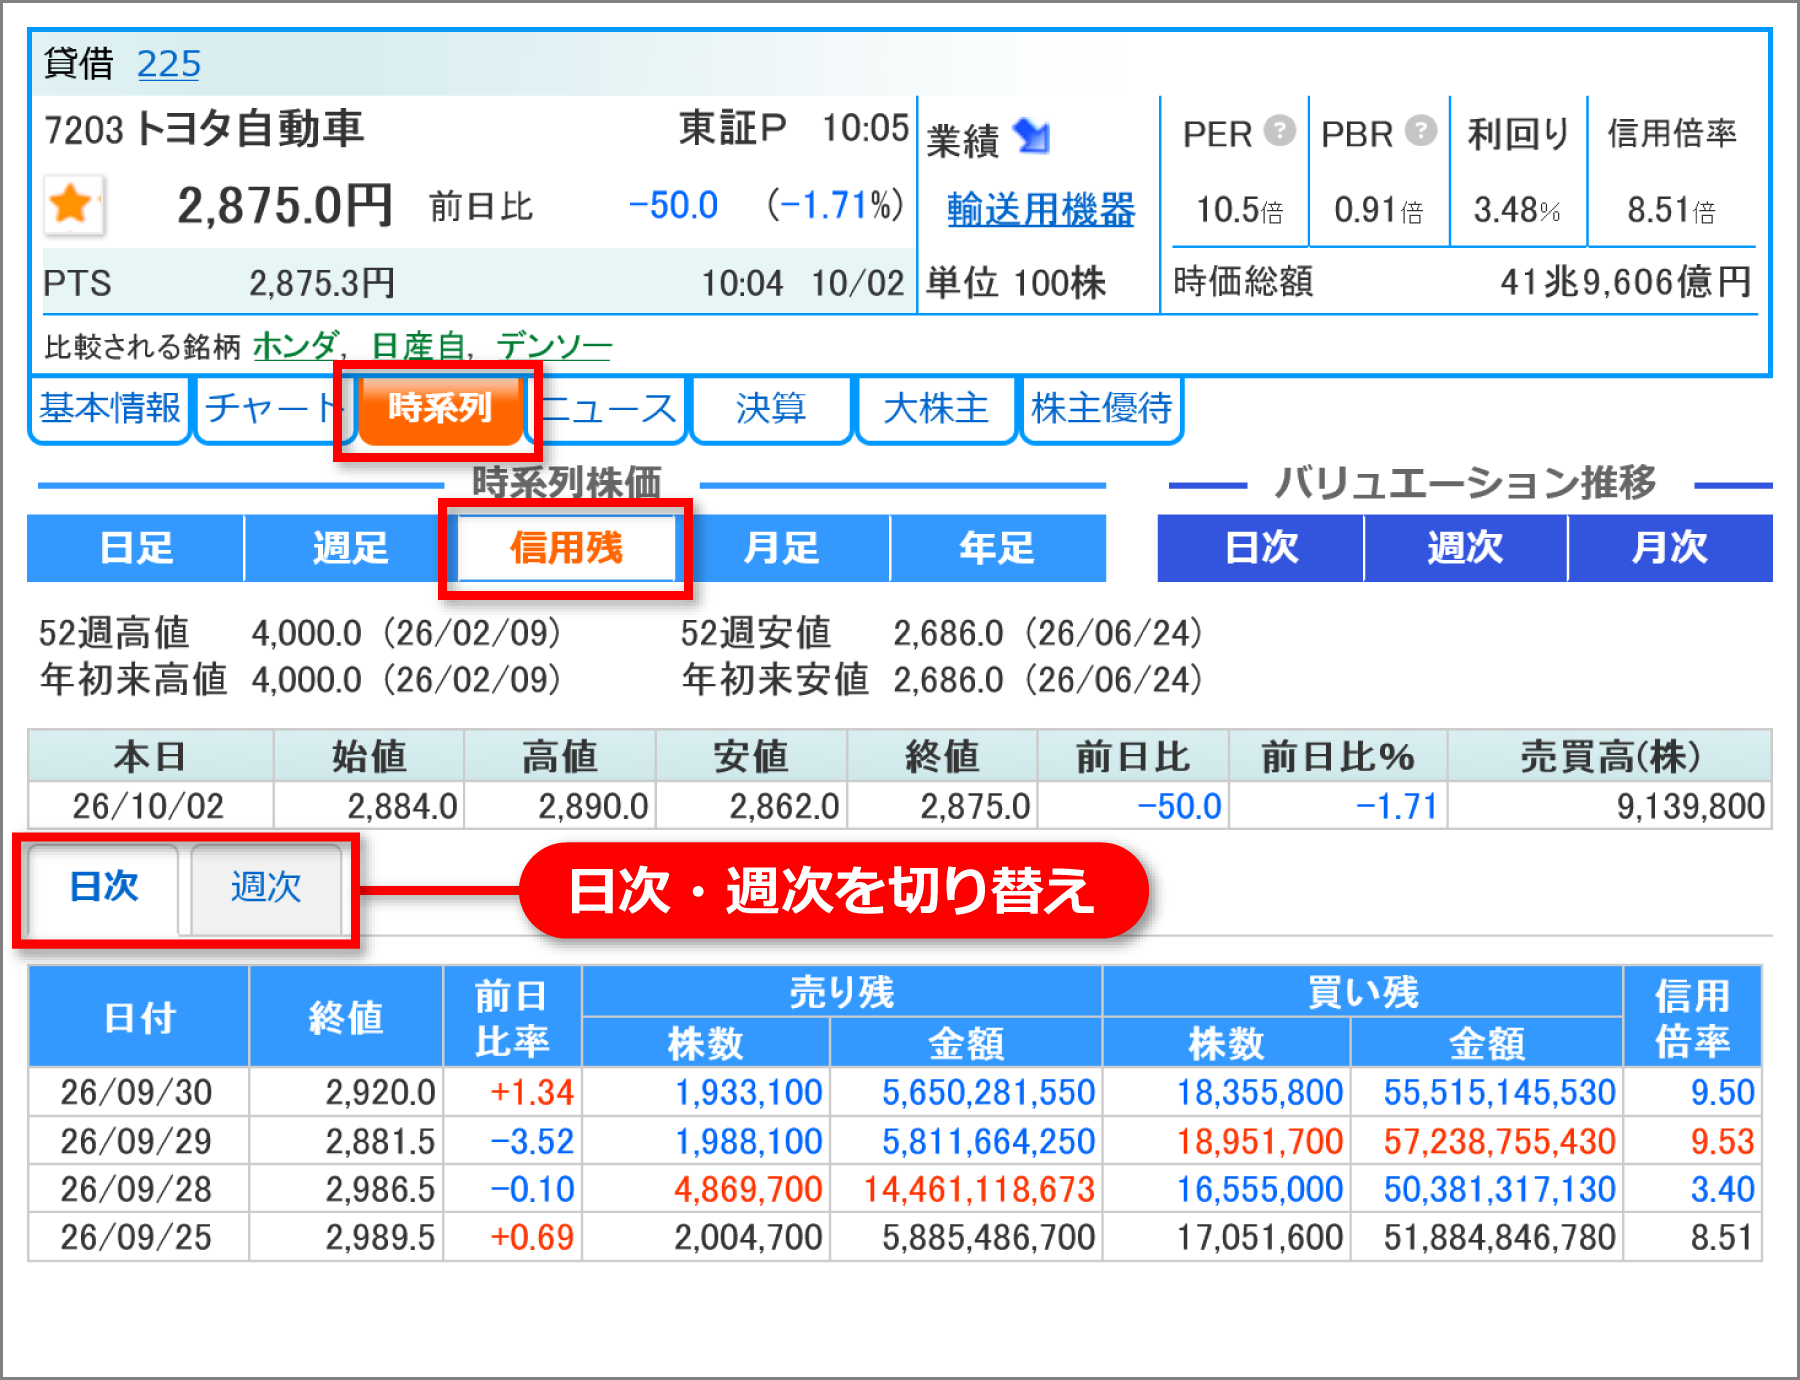Click the PBR help question mark icon

tap(1421, 131)
